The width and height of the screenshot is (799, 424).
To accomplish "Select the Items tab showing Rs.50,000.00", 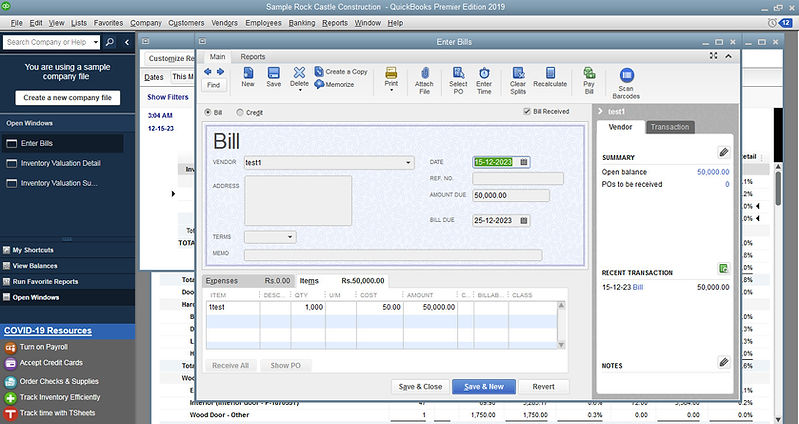I will (341, 281).
